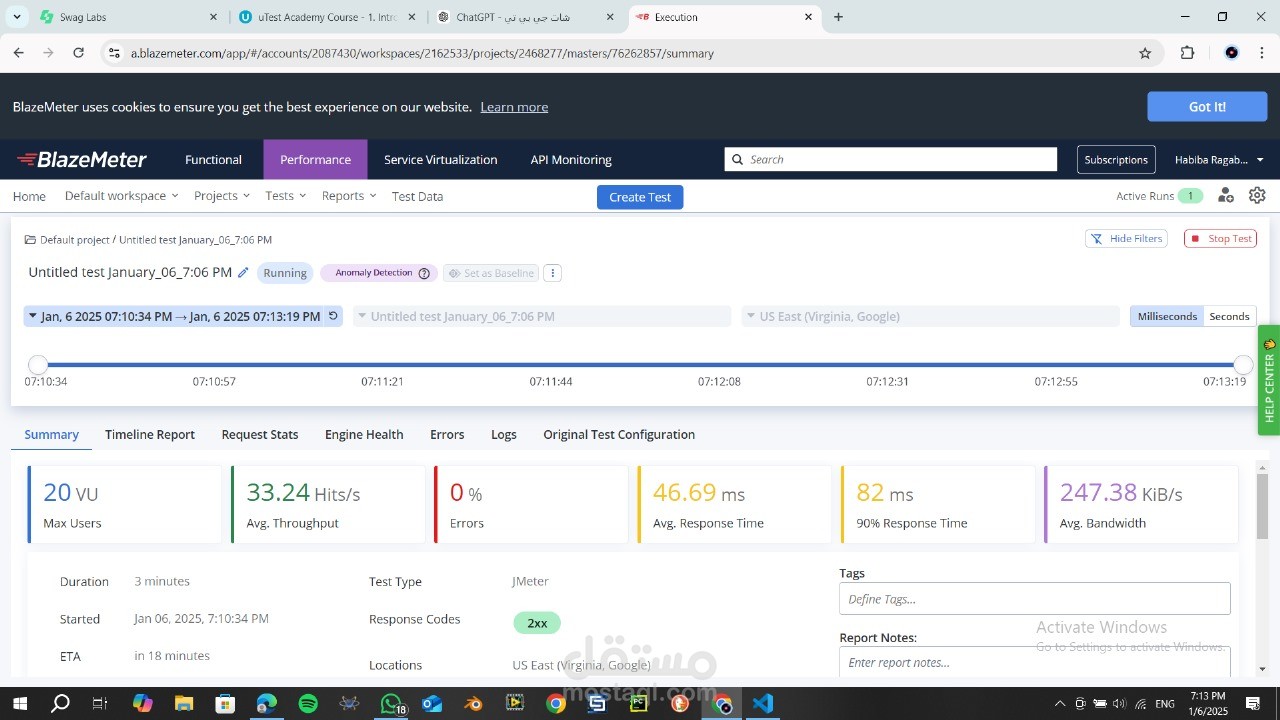View site information icon in address bar
1280x720 pixels.
[114, 53]
